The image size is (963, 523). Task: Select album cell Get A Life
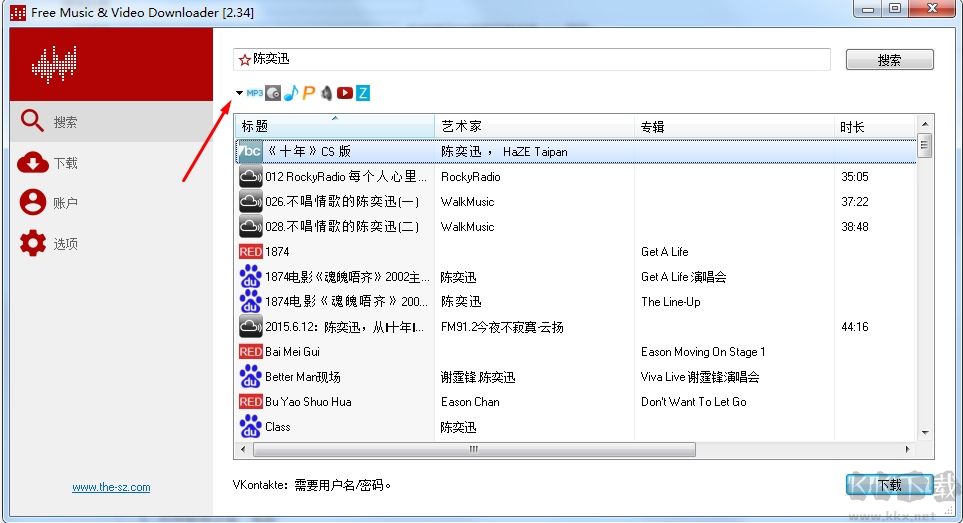(x=665, y=252)
